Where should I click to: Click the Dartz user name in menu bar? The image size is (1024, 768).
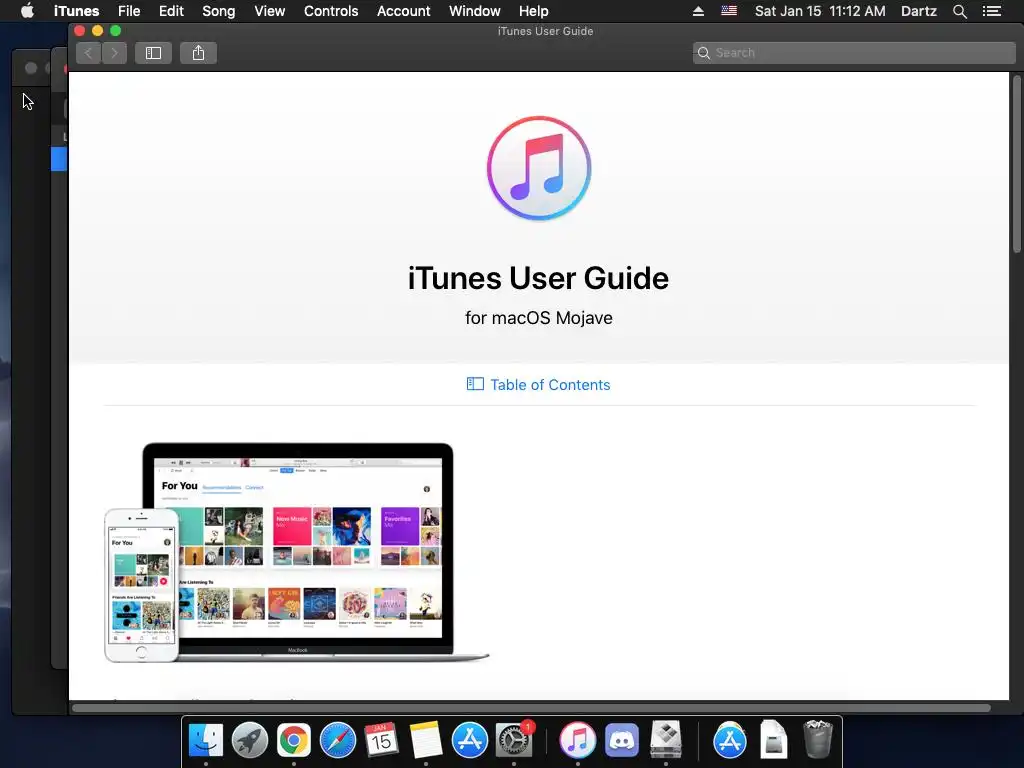click(x=919, y=11)
